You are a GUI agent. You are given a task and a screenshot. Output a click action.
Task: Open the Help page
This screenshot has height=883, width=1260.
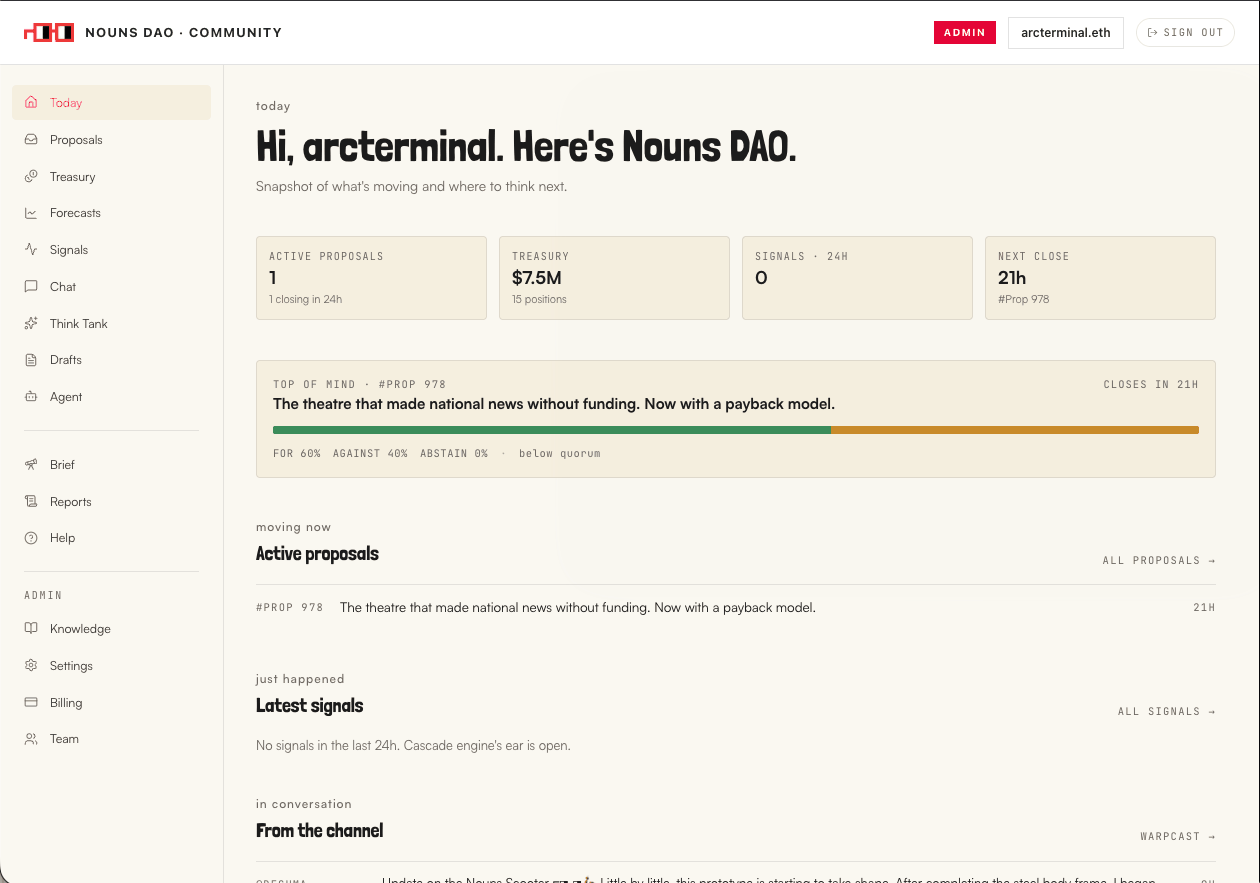click(x=112, y=538)
